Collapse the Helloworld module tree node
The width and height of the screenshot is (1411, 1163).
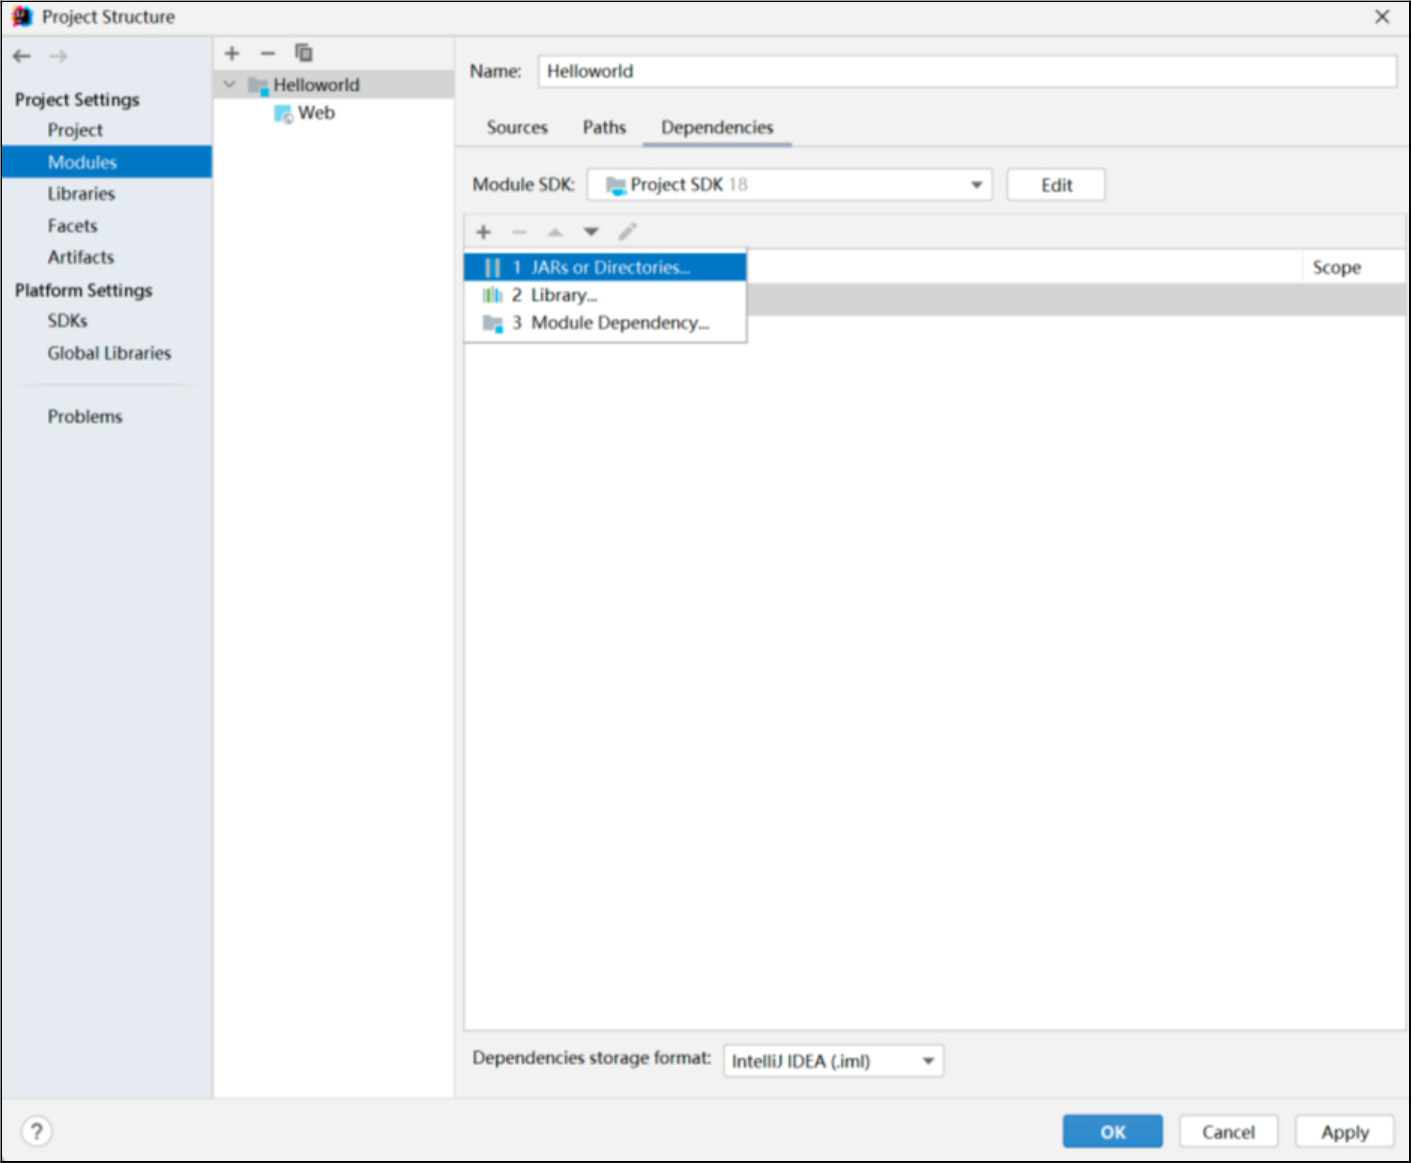coord(230,85)
